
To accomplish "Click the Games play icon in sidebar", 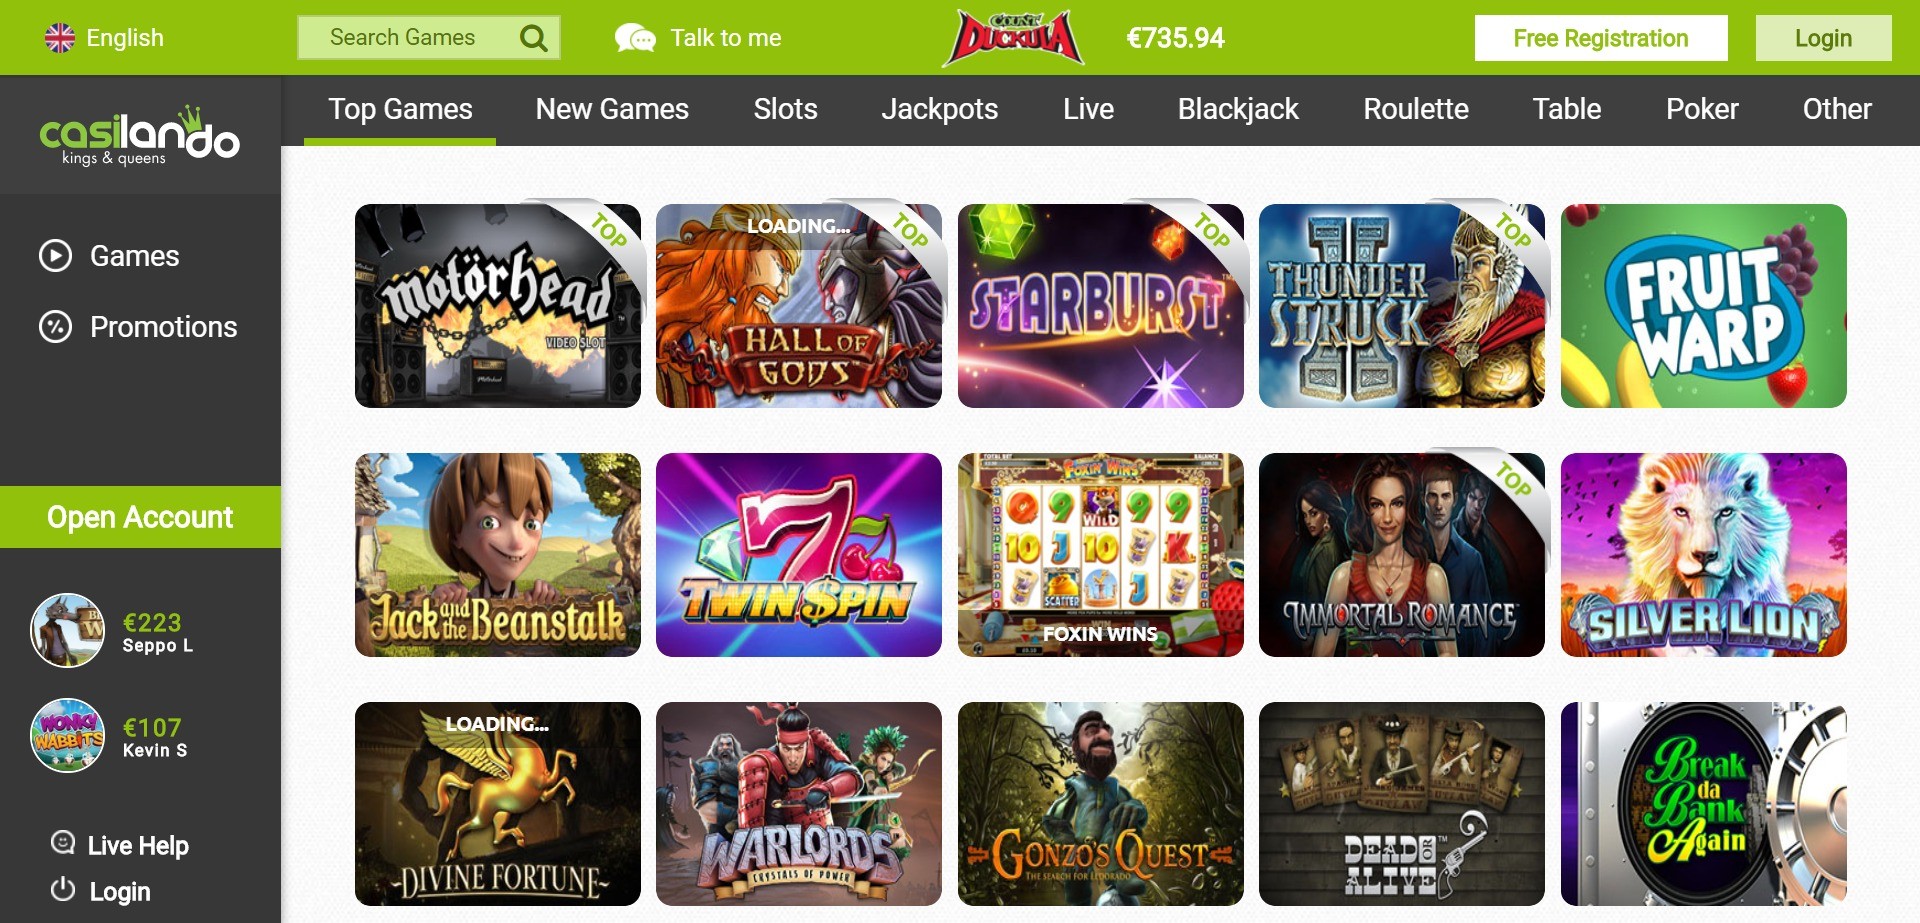I will pos(55,256).
